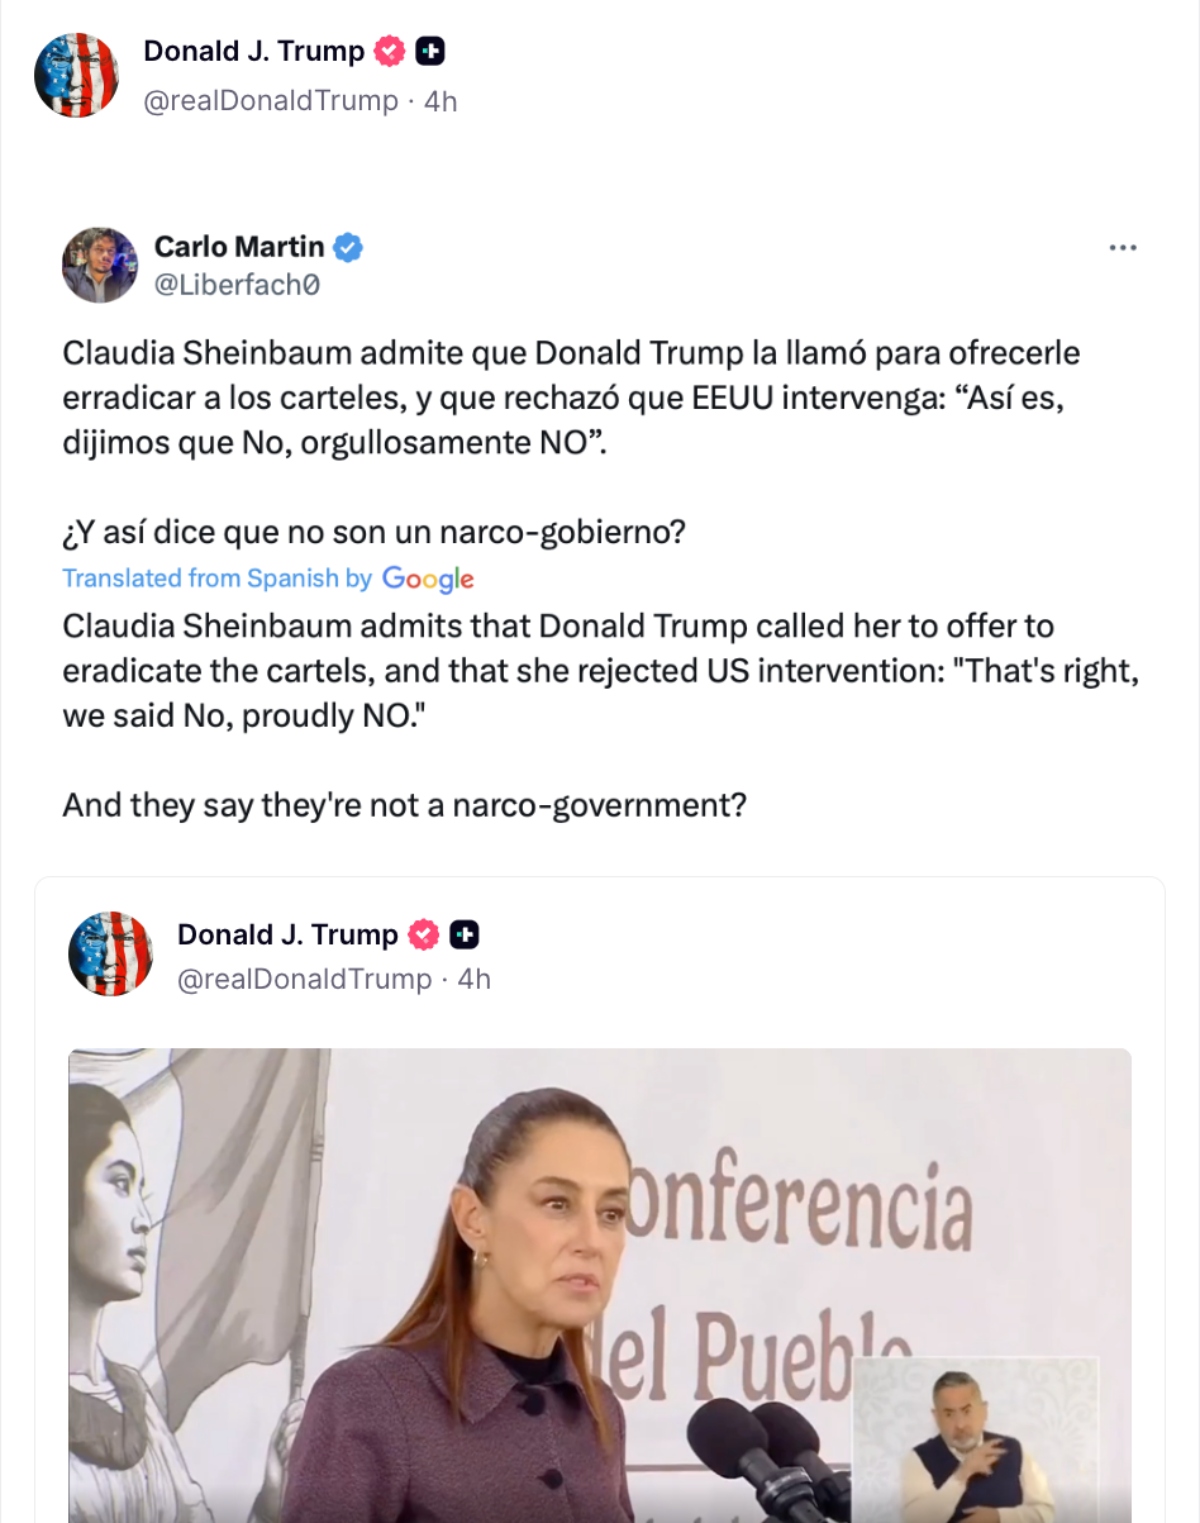Viewport: 1200px width, 1523px height.
Task: Click Carlo Martin's blue verified checkmark
Action: [x=347, y=247]
